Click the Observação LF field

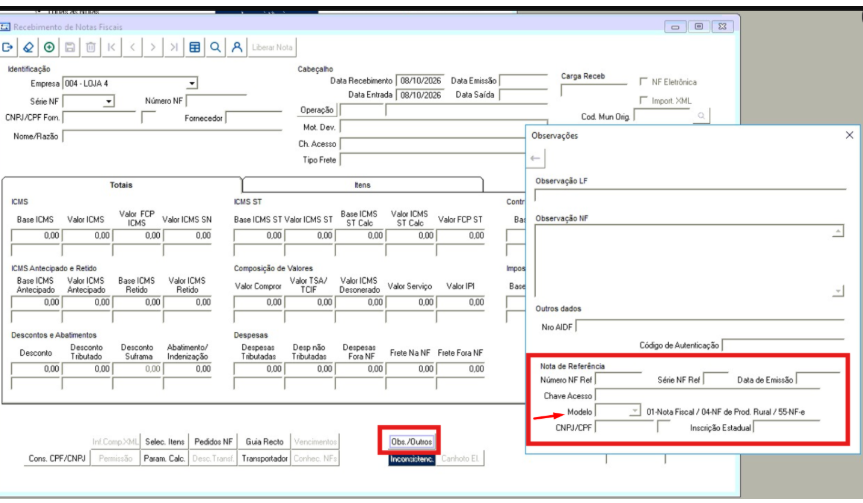click(x=690, y=195)
